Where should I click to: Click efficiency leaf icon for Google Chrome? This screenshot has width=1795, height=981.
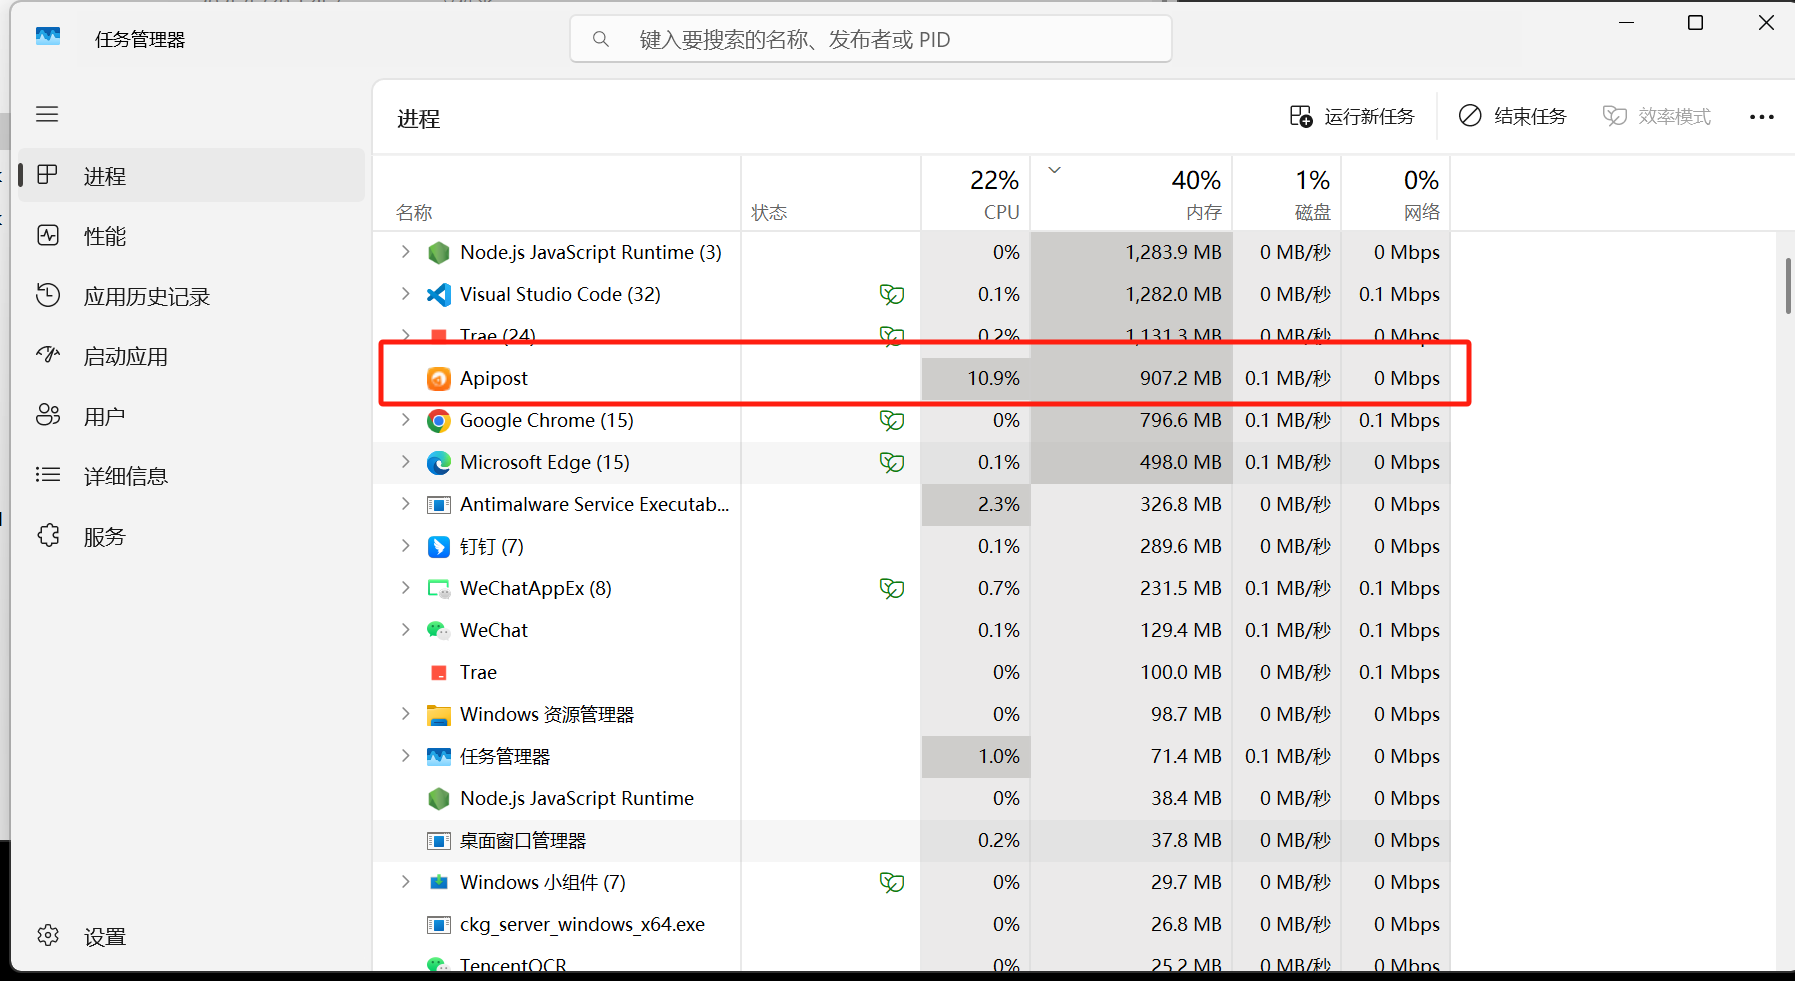click(x=892, y=421)
